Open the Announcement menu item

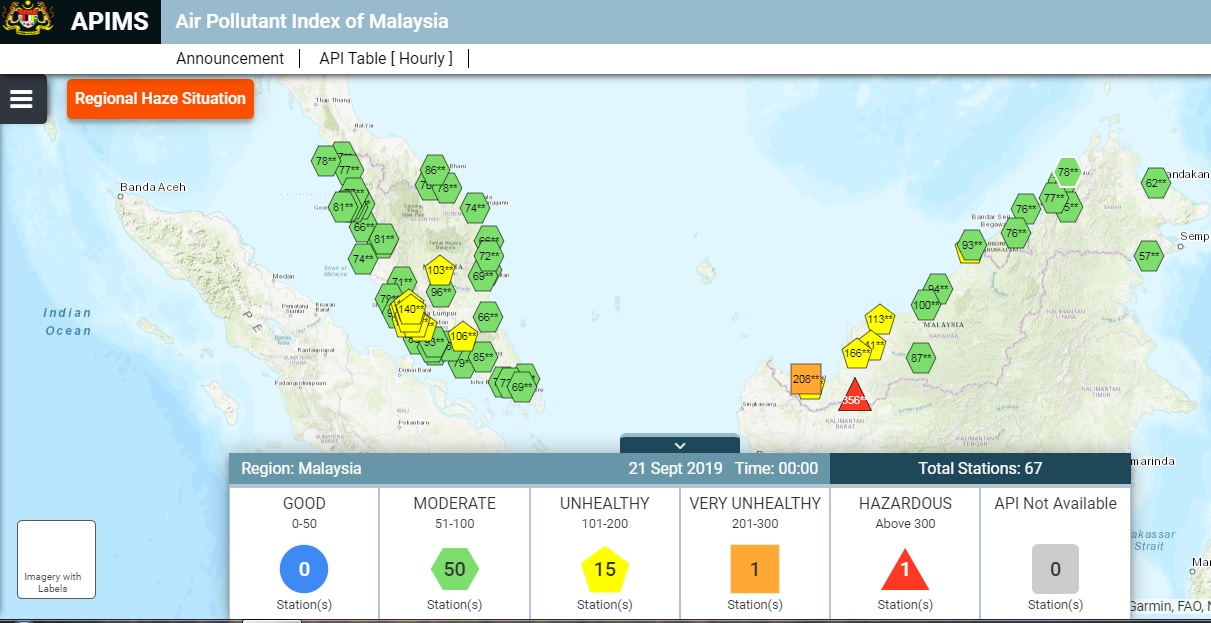pyautogui.click(x=230, y=58)
